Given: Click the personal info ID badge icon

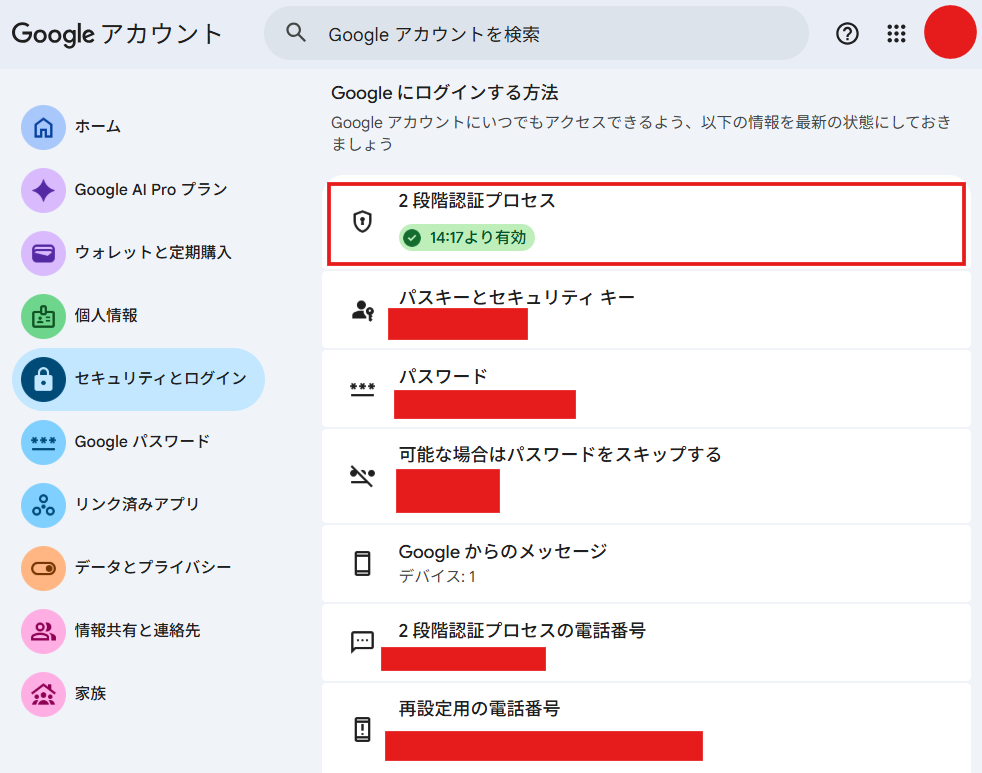Looking at the screenshot, I should [x=43, y=316].
